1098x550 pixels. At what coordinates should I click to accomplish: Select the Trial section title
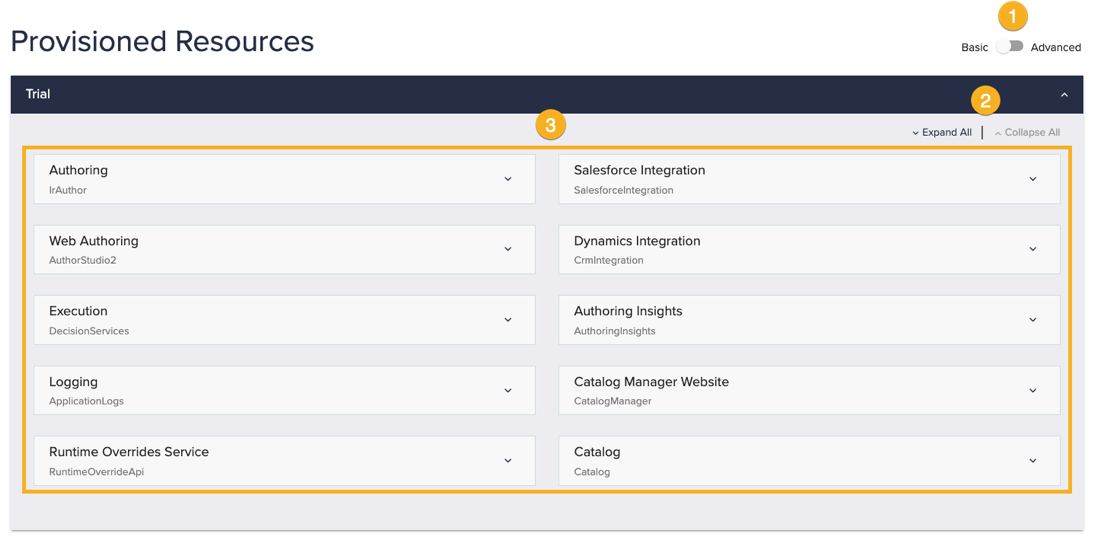click(x=38, y=94)
